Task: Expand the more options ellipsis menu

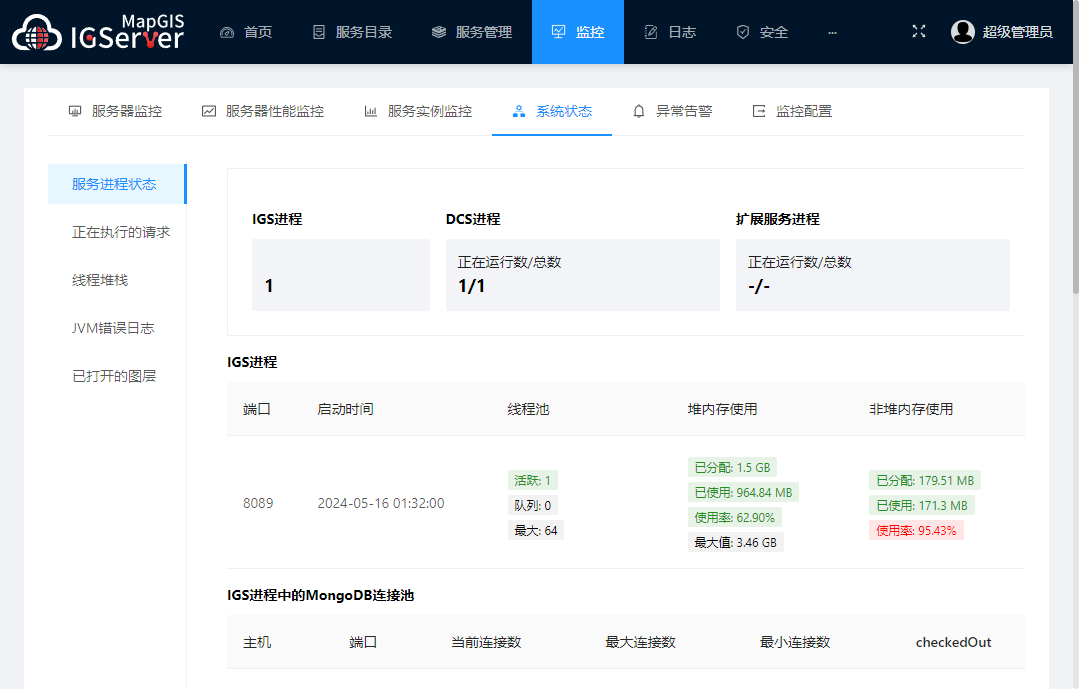Action: click(833, 32)
